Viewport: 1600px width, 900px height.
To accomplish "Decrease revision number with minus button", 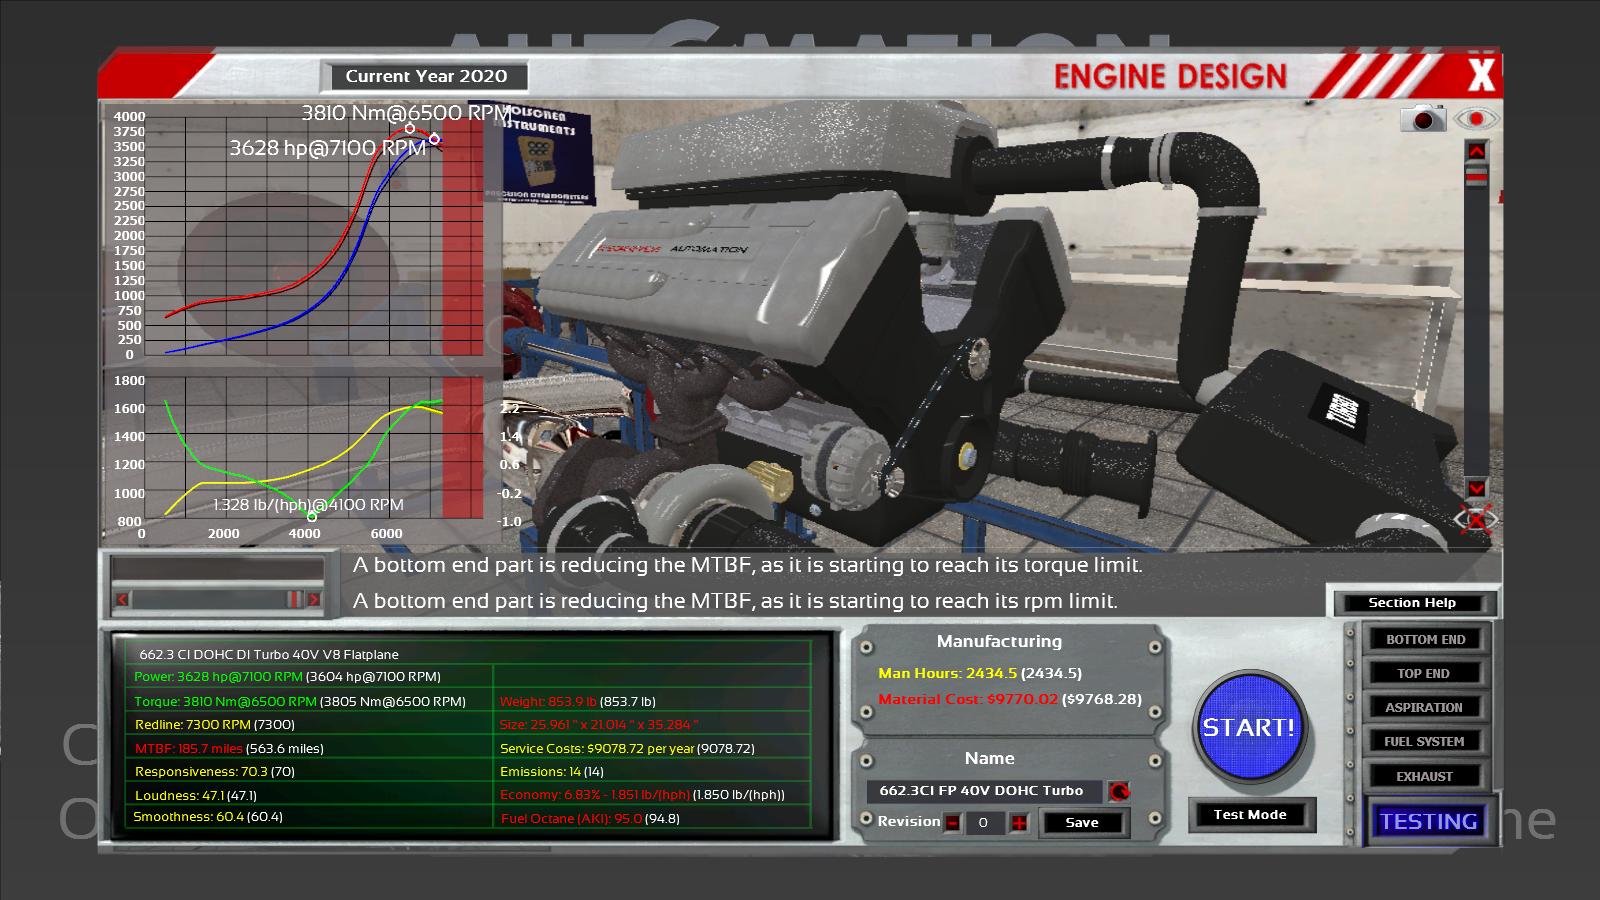I will click(953, 822).
